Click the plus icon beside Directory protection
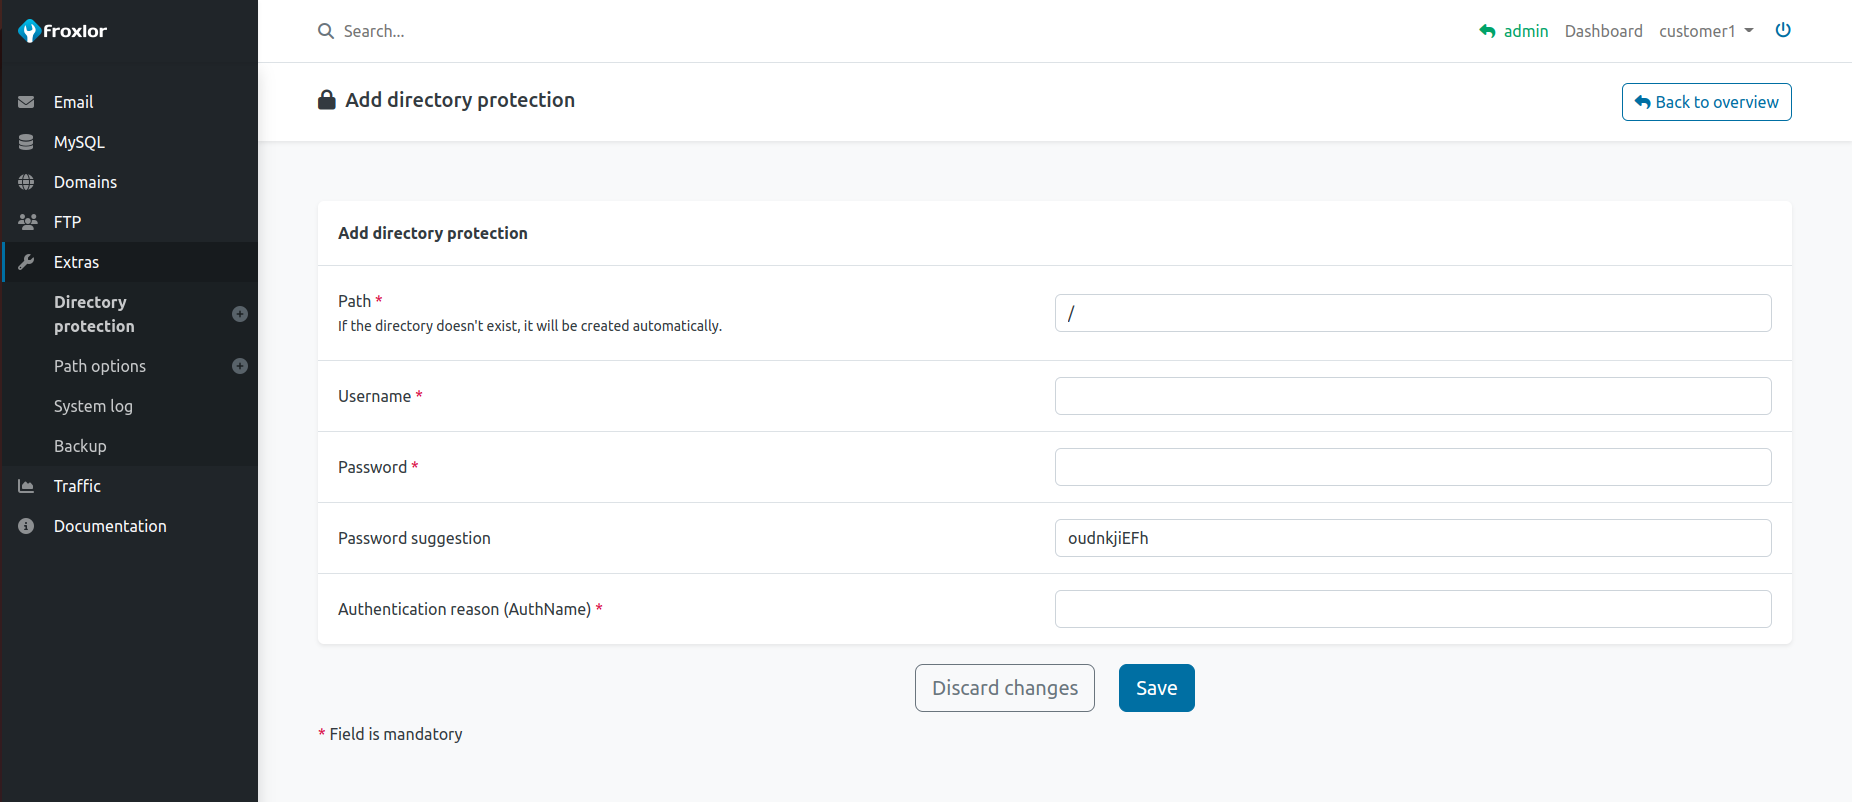Screen dimensions: 1852x802 point(240,314)
